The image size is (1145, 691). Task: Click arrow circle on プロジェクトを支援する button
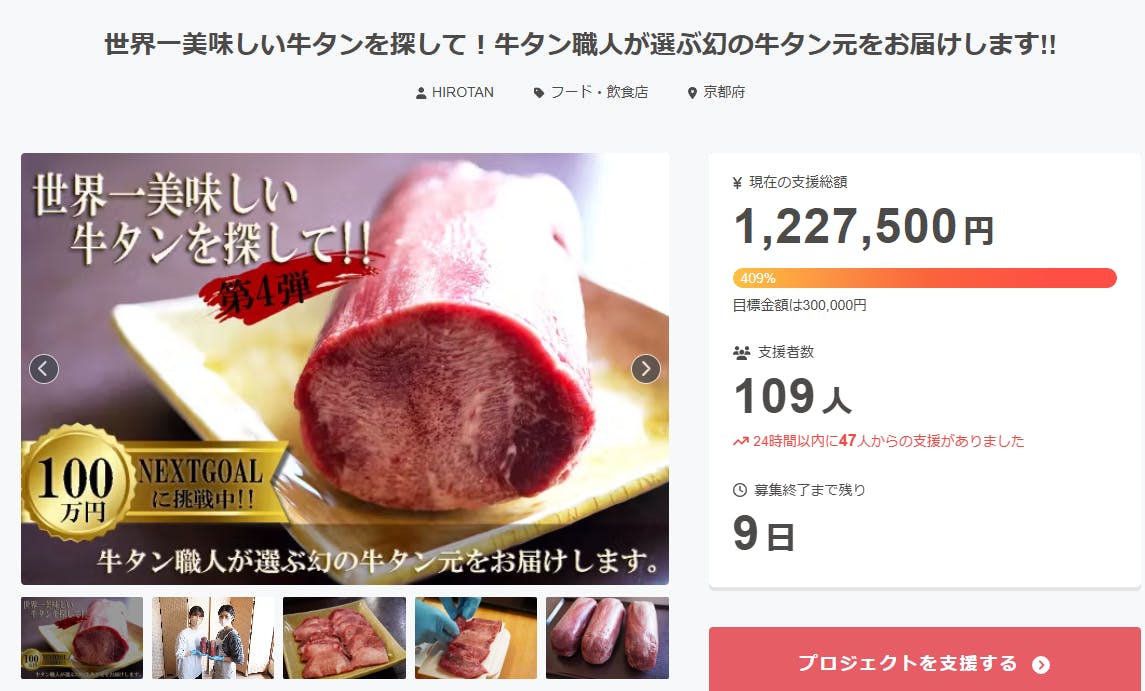pyautogui.click(x=1041, y=665)
